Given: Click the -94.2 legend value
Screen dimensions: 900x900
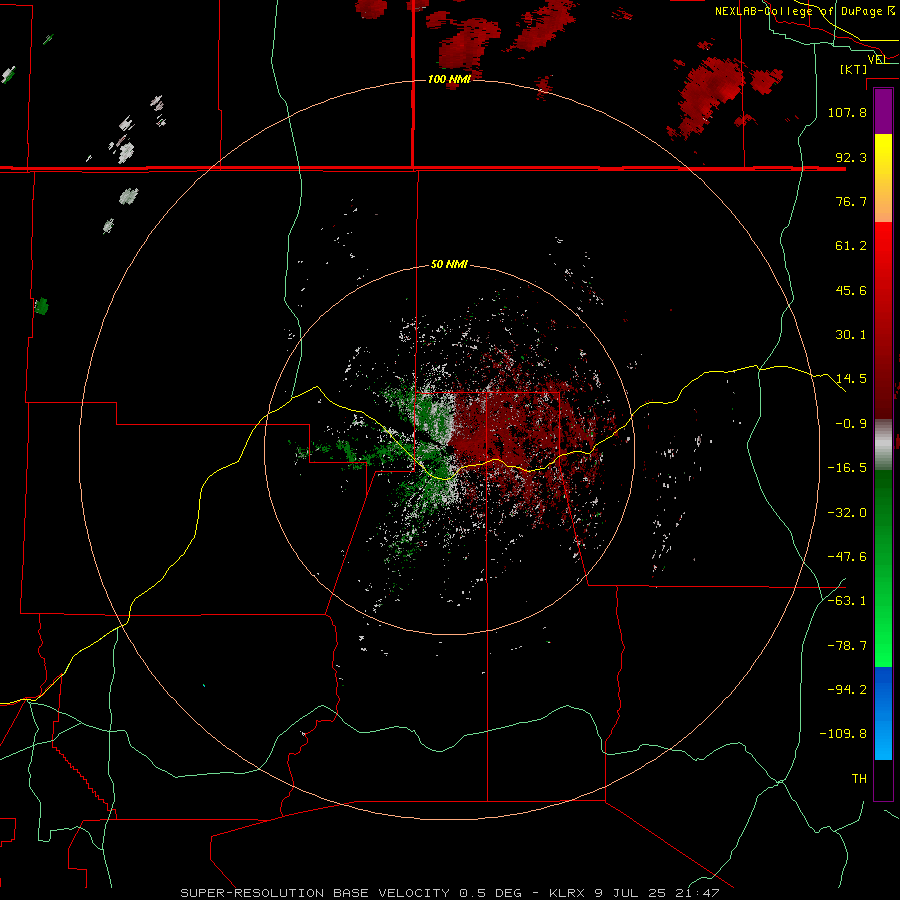Looking at the screenshot, I should [x=847, y=690].
